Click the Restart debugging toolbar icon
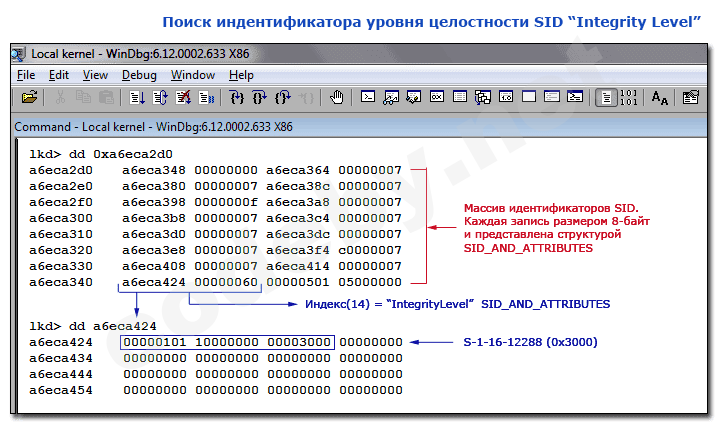Image resolution: width=721 pixels, height=425 pixels. click(160, 98)
